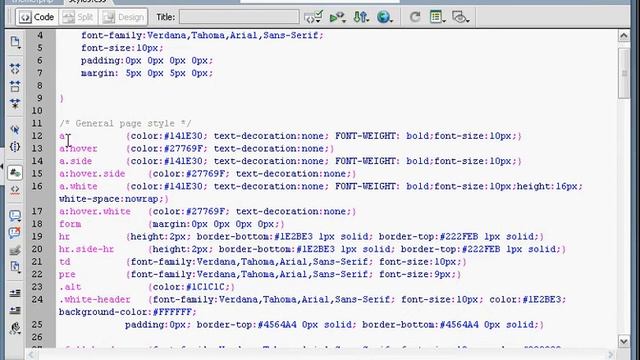Click the 'hr.side-hr' selector
The width and height of the screenshot is (640, 360).
[87, 249]
